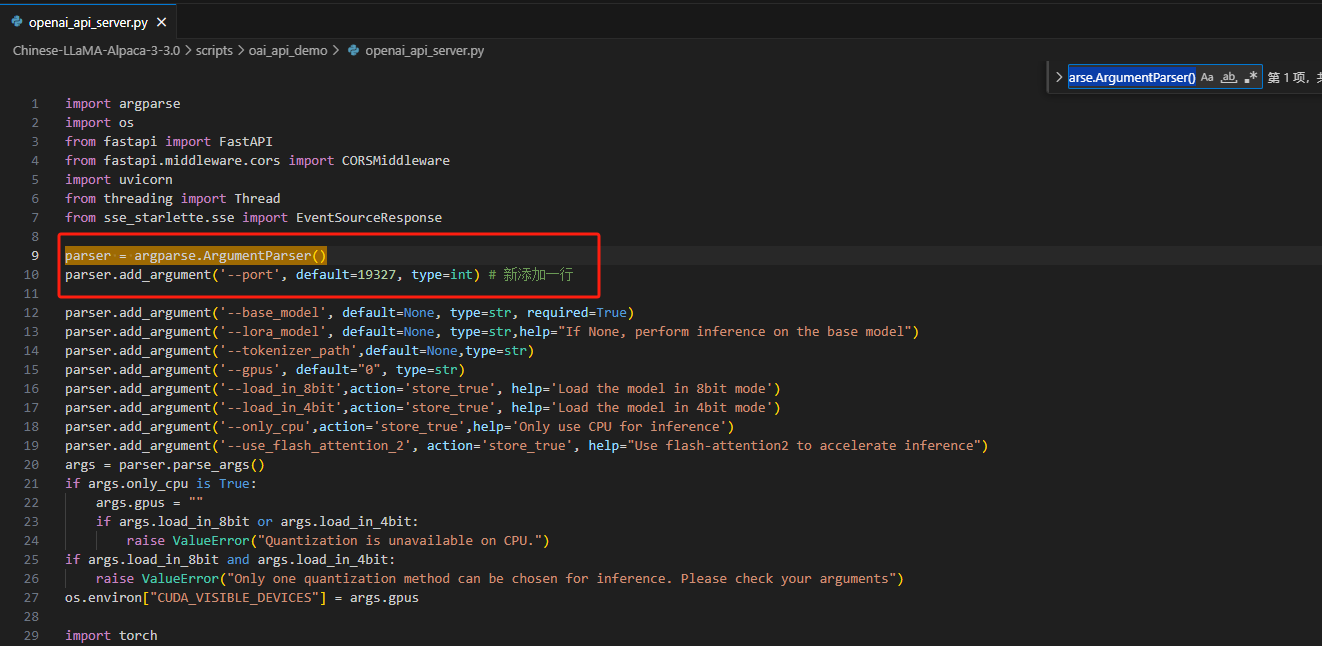Toggle Match Whole Word in find widget
The width and height of the screenshot is (1322, 646).
click(x=1229, y=77)
